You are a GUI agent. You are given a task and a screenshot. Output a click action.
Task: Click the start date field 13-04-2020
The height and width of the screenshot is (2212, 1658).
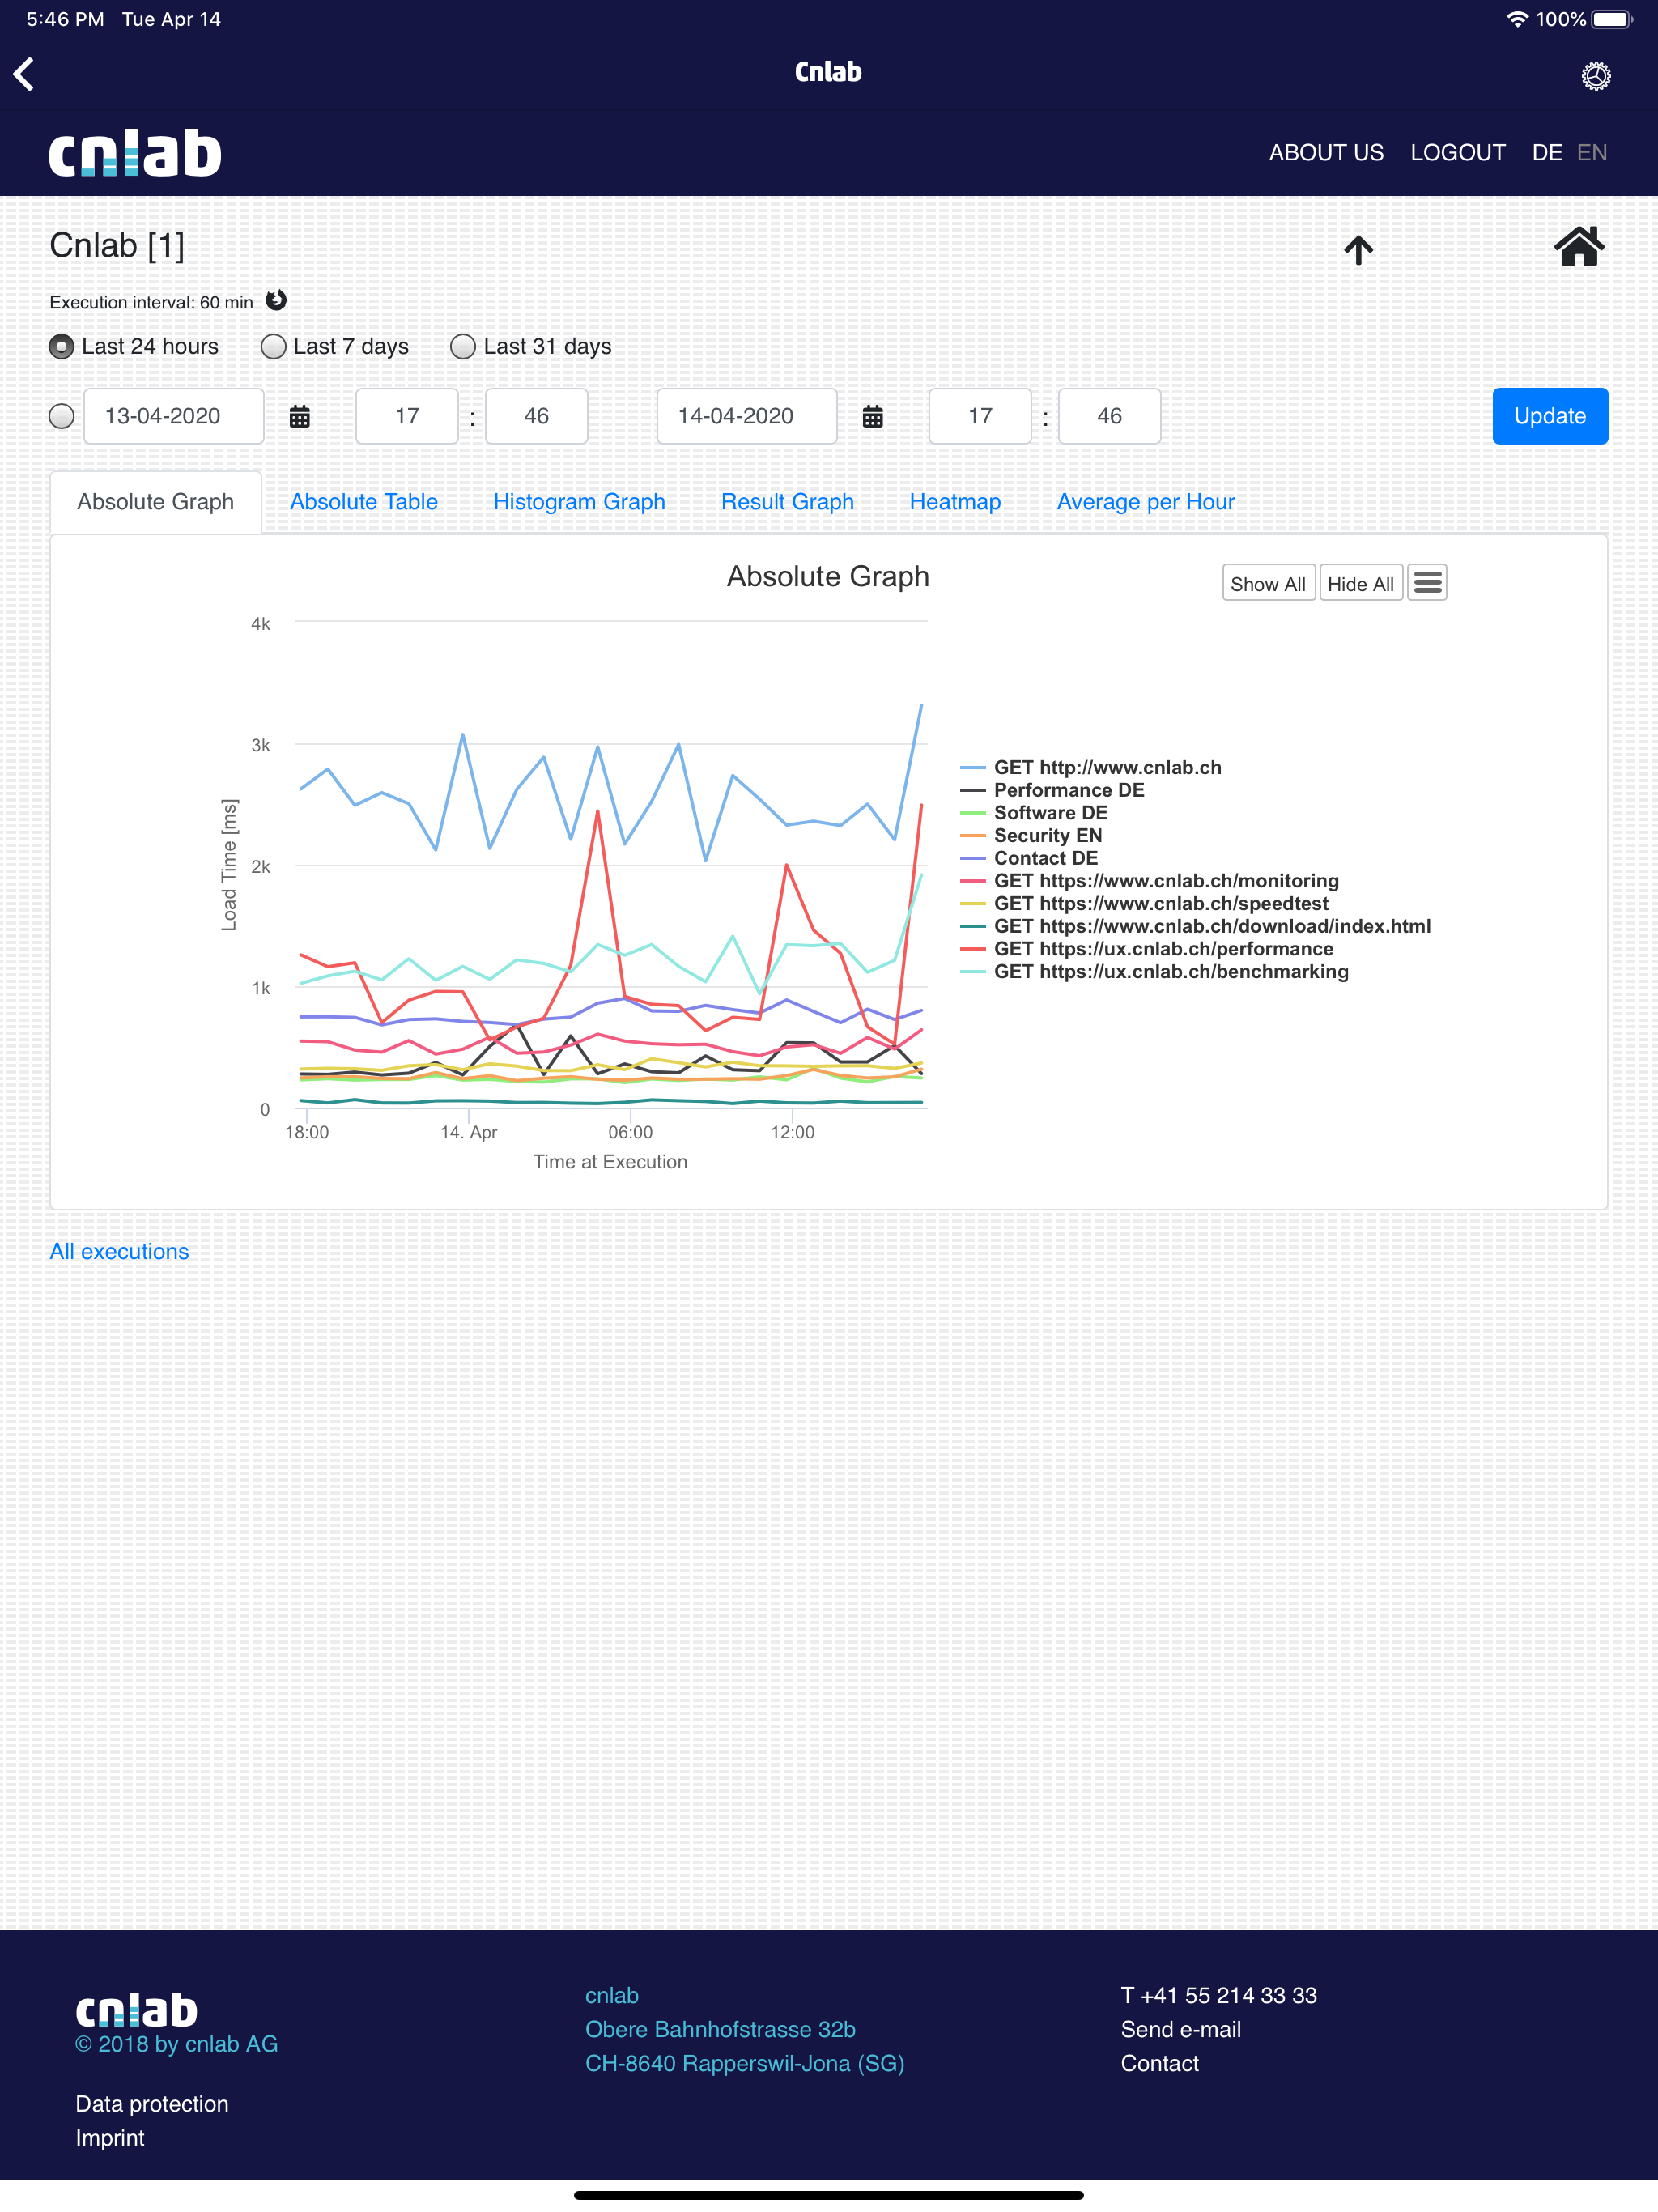click(x=174, y=416)
